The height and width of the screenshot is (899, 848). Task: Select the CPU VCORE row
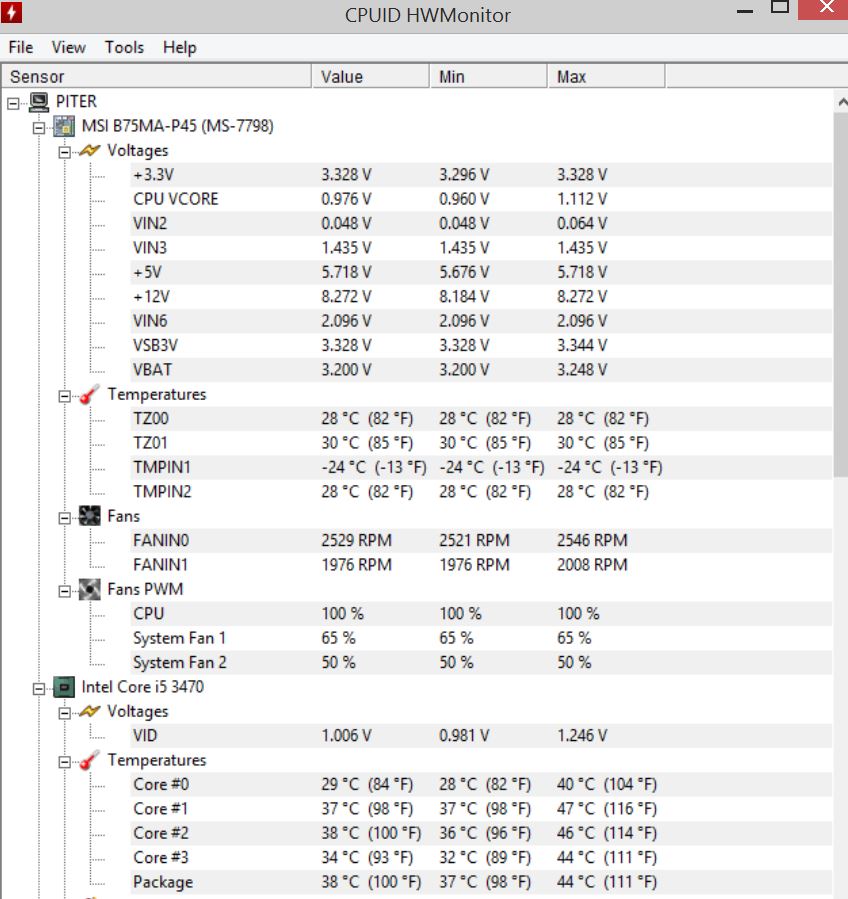pos(480,199)
